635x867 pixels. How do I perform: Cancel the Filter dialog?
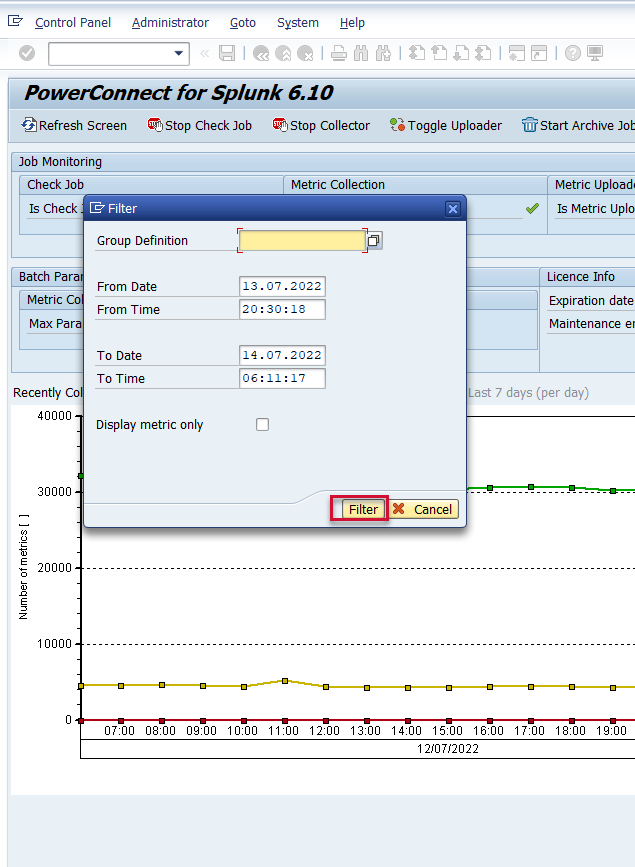(x=423, y=509)
